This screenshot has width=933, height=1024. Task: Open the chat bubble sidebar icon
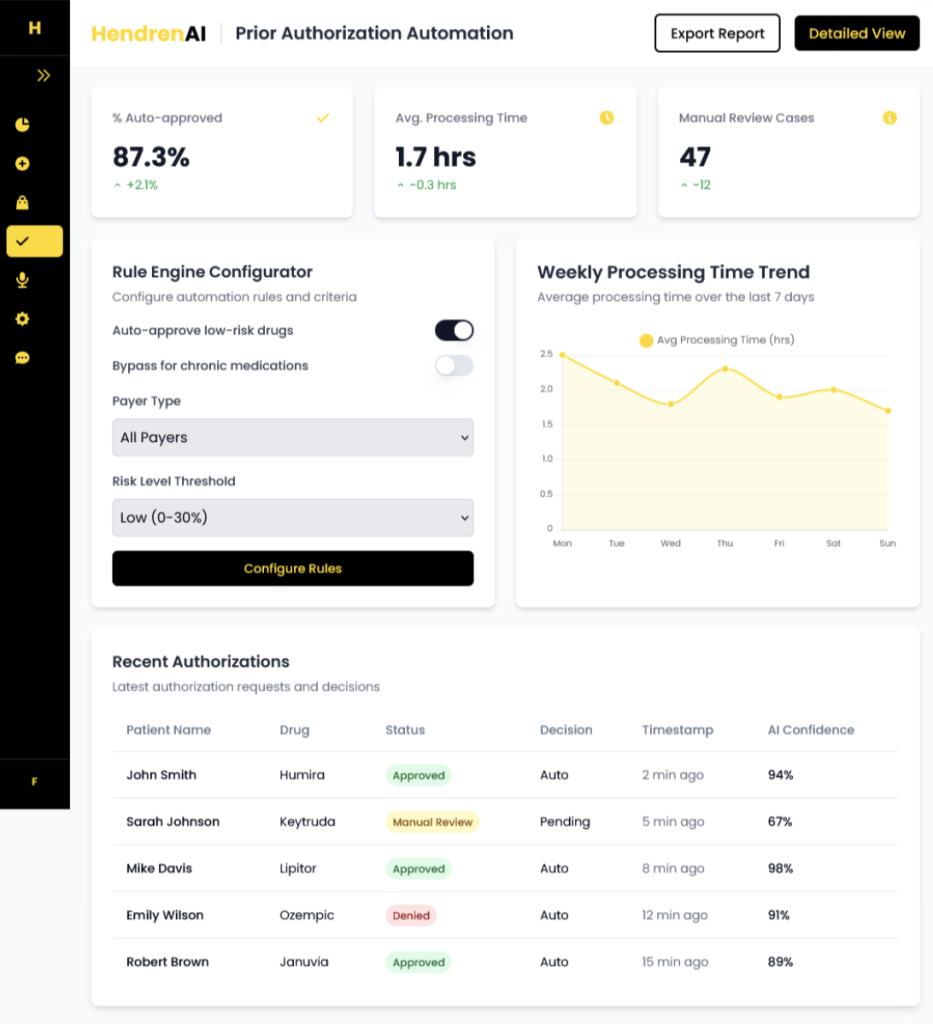22,357
